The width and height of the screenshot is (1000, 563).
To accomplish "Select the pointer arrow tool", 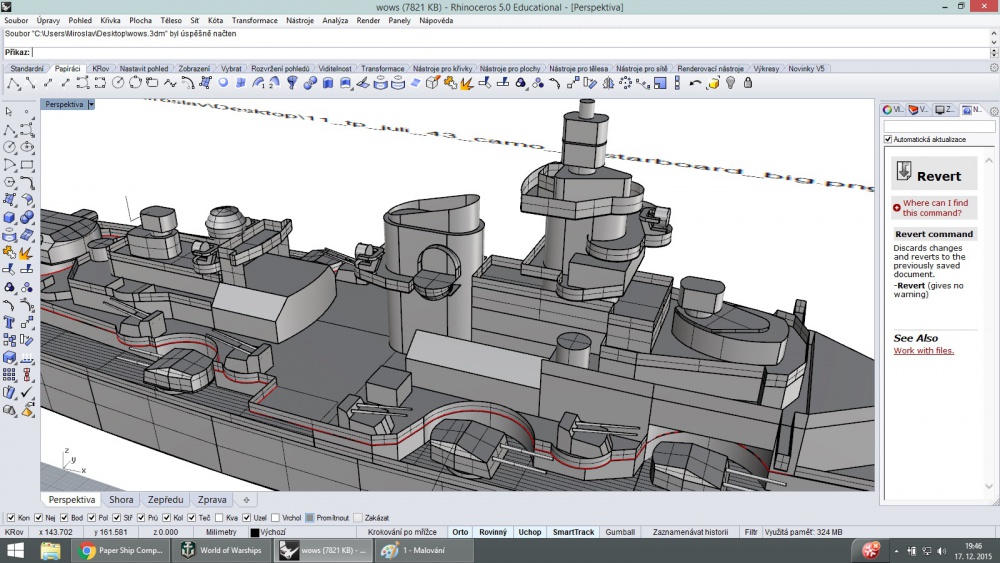I will [x=10, y=112].
